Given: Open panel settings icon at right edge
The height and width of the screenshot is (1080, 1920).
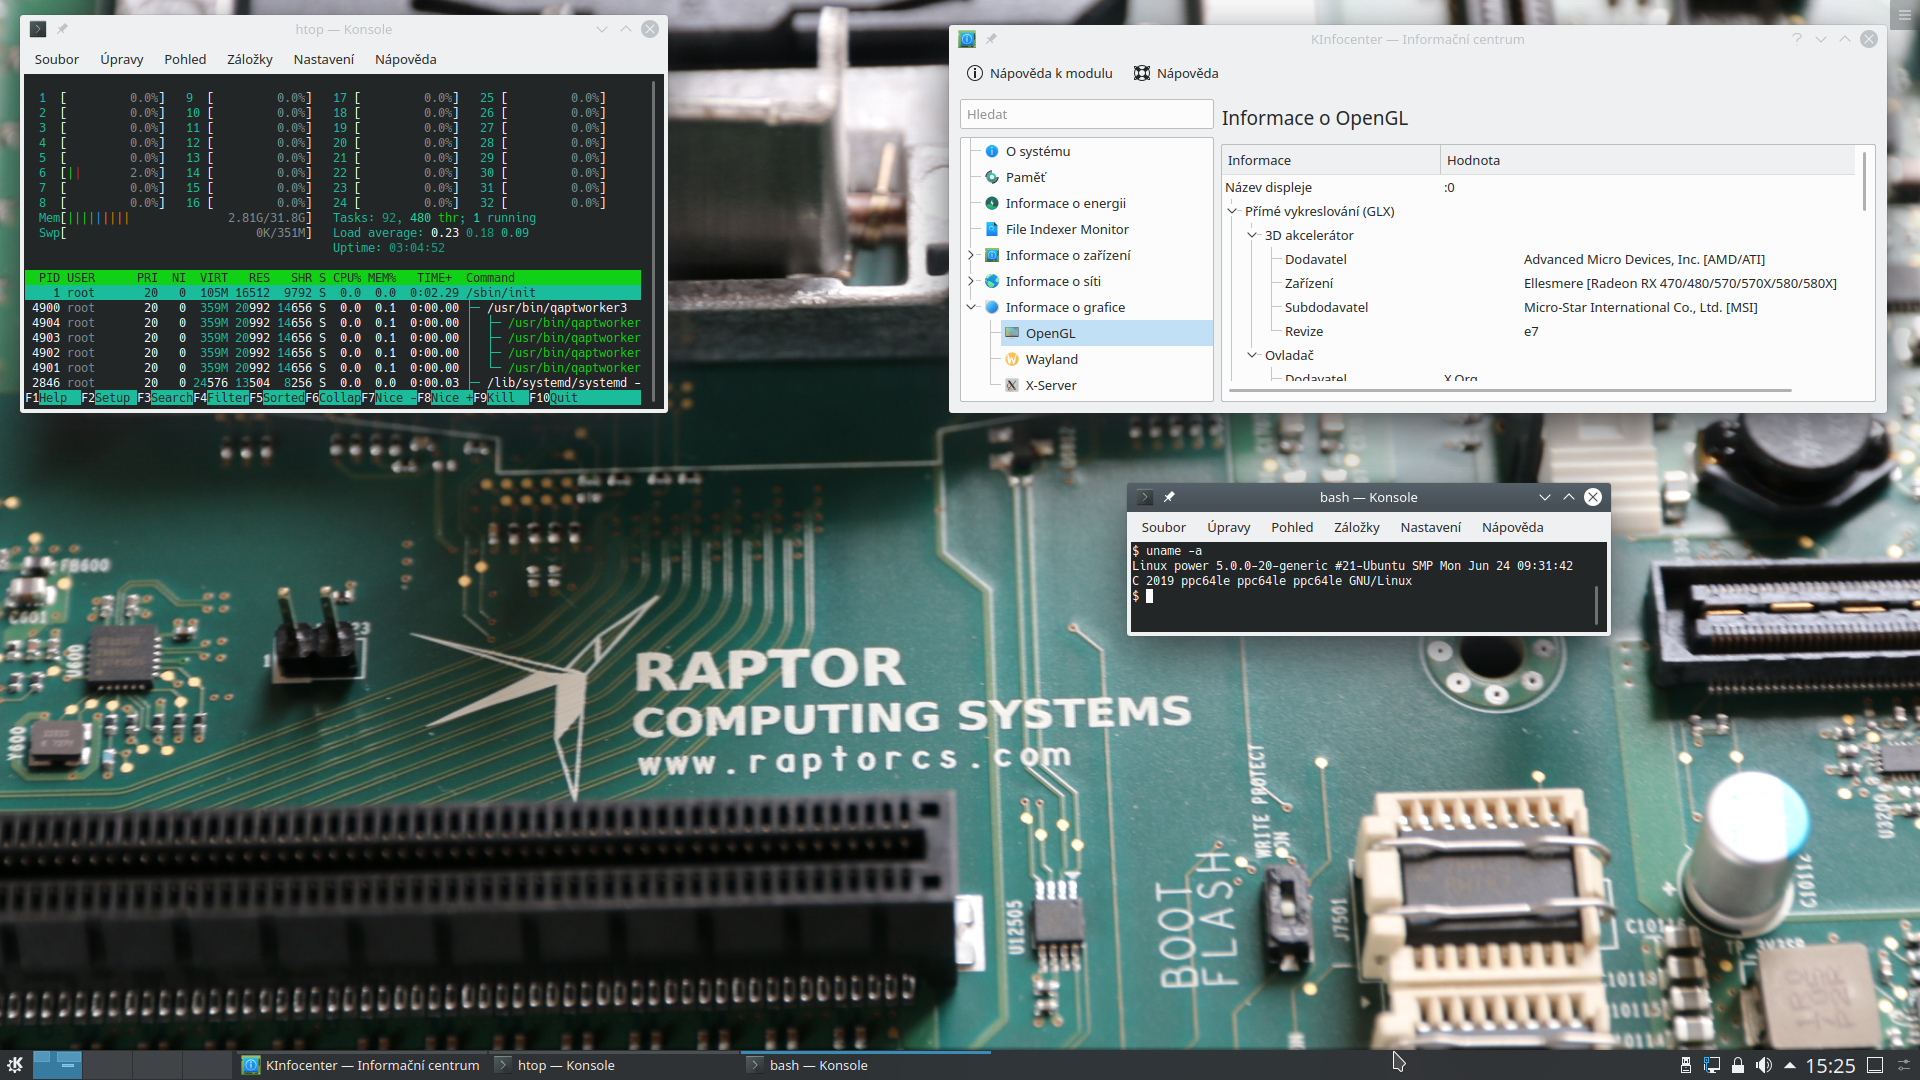Looking at the screenshot, I should [x=1904, y=1065].
